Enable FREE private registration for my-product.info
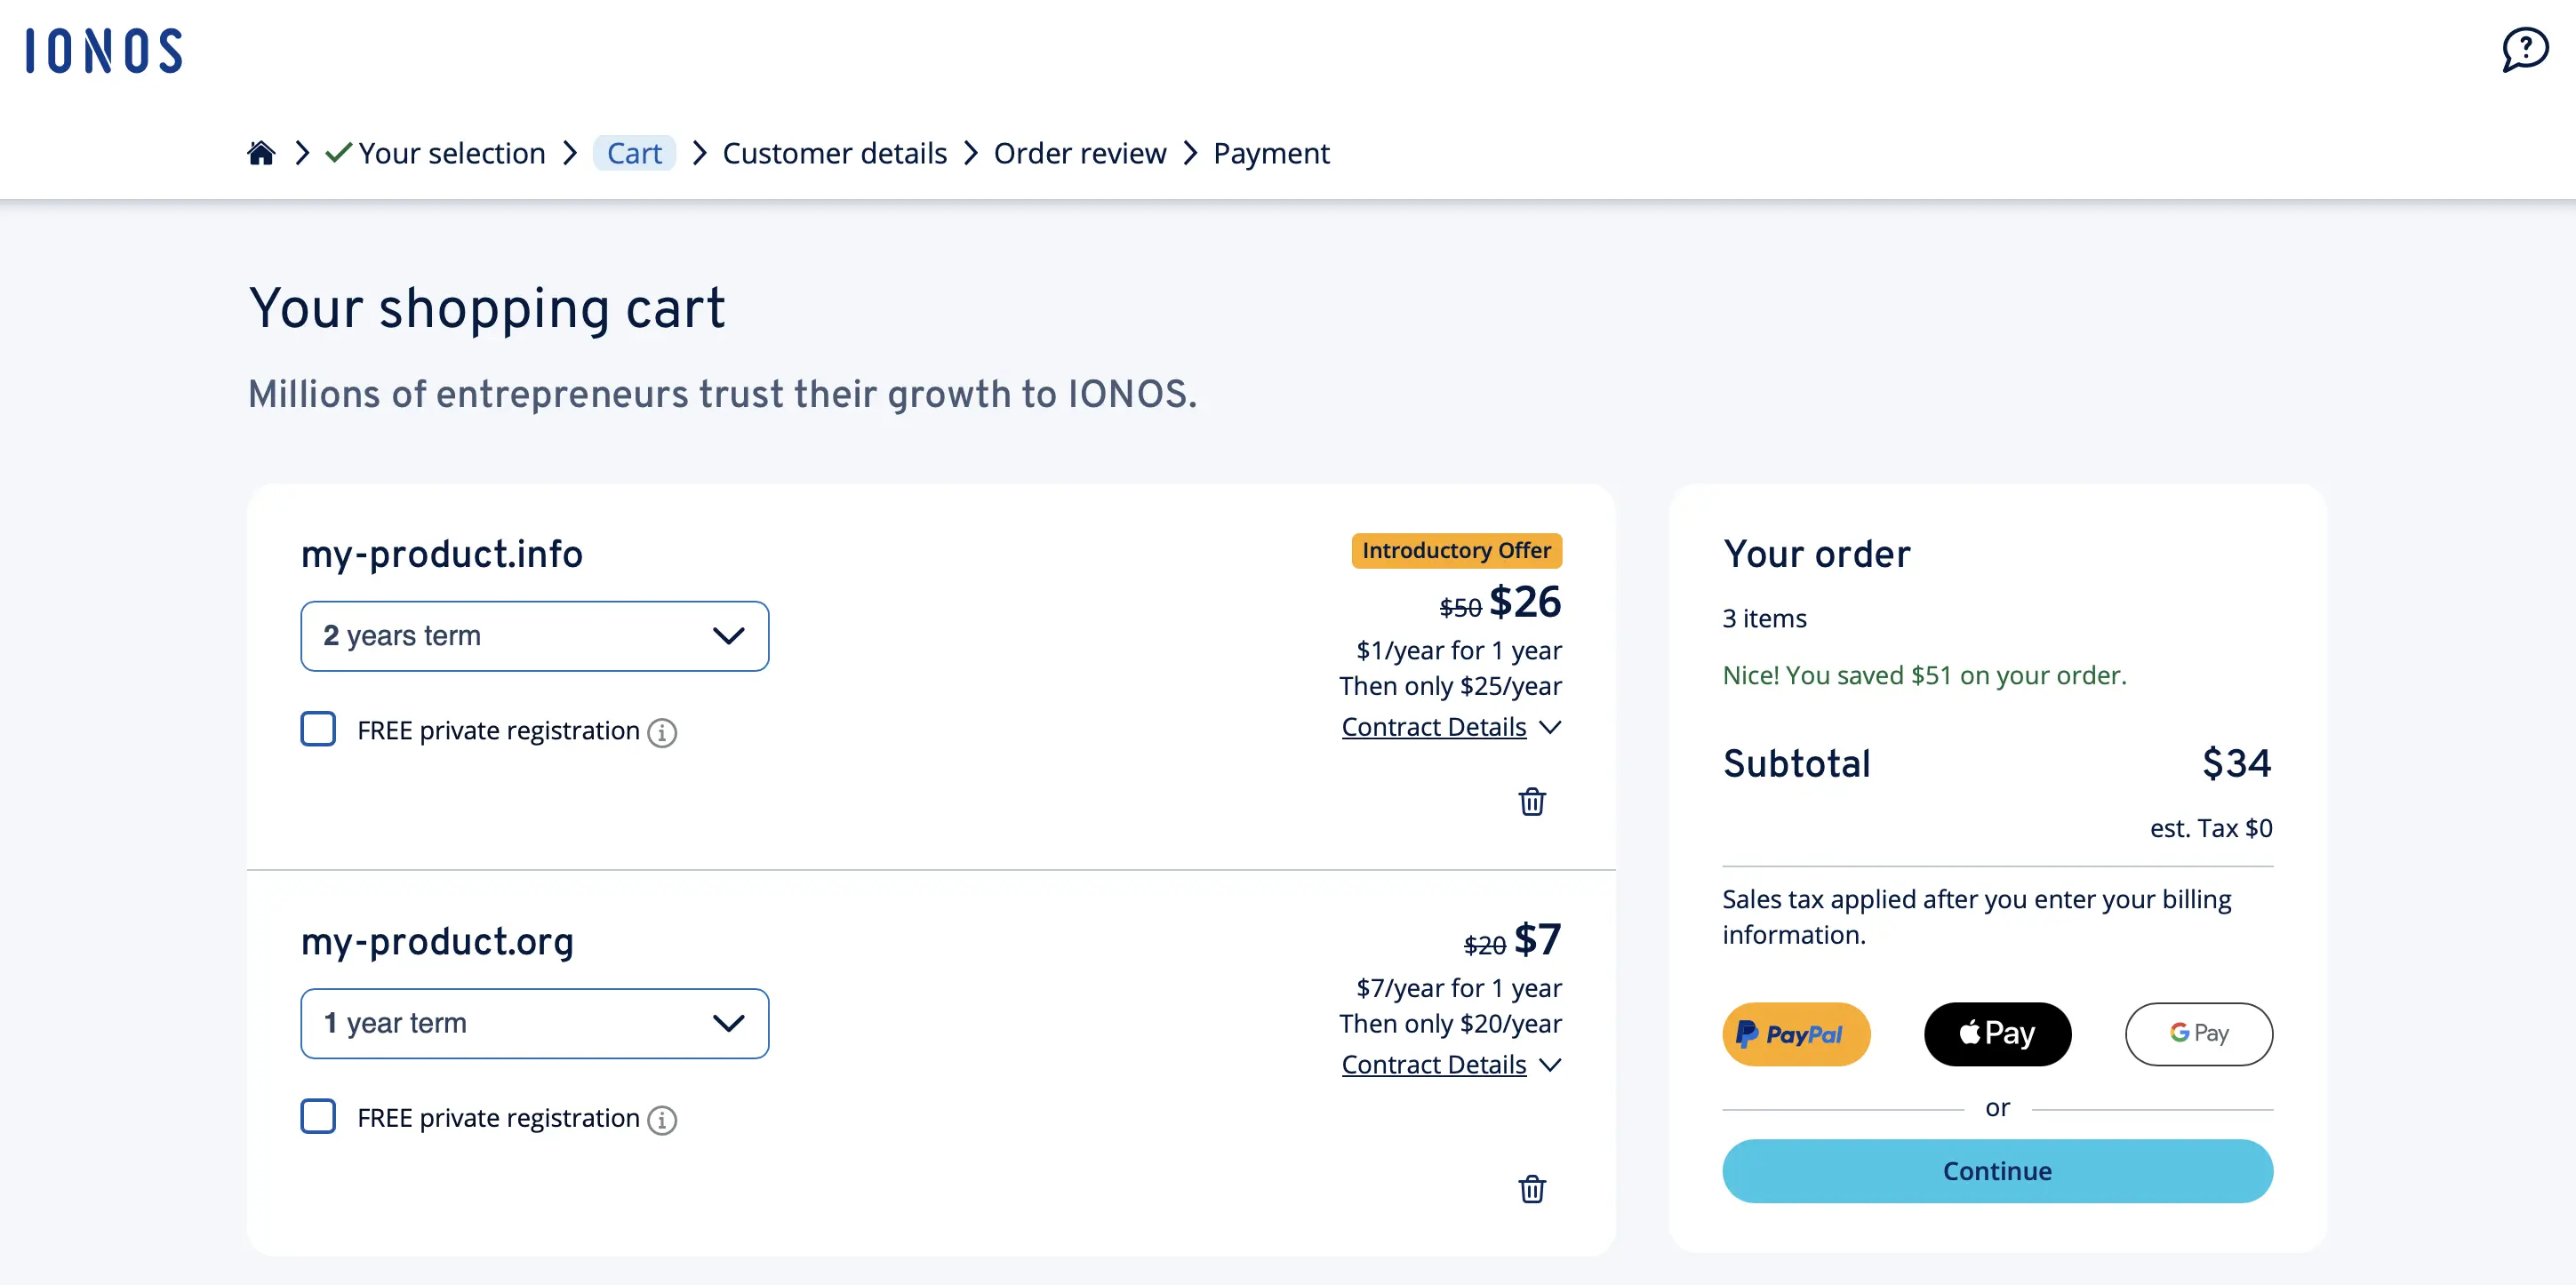The width and height of the screenshot is (2576, 1285). click(317, 729)
